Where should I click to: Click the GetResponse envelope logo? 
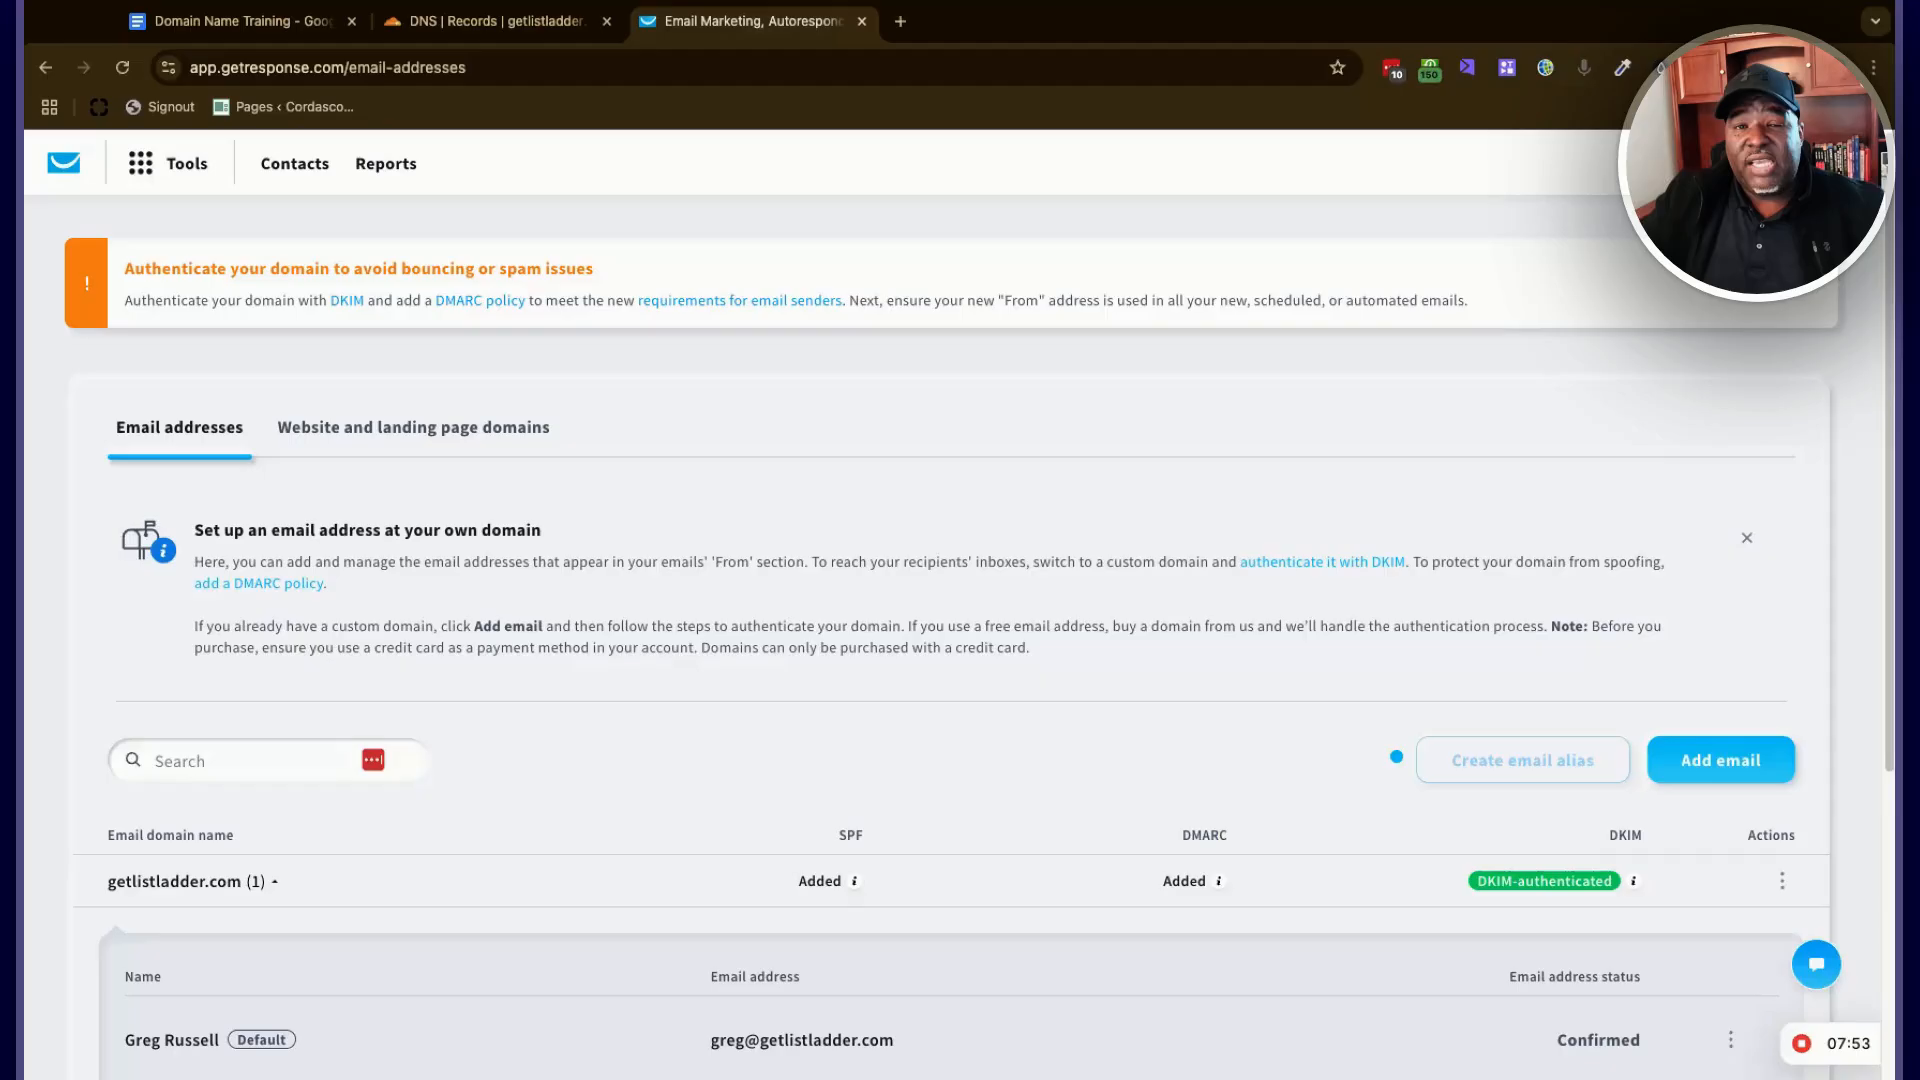pyautogui.click(x=64, y=163)
